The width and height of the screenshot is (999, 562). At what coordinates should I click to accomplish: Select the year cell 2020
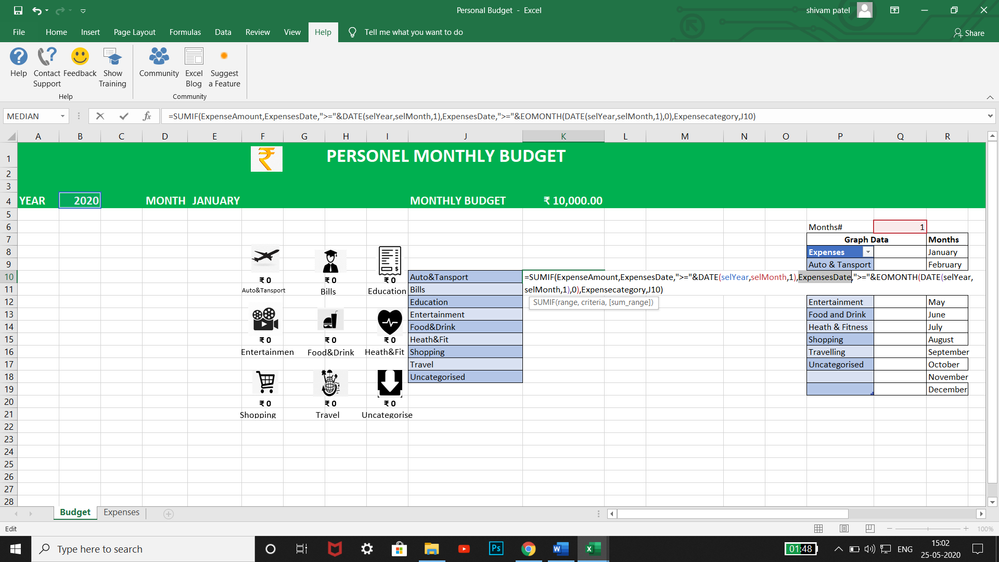click(80, 201)
